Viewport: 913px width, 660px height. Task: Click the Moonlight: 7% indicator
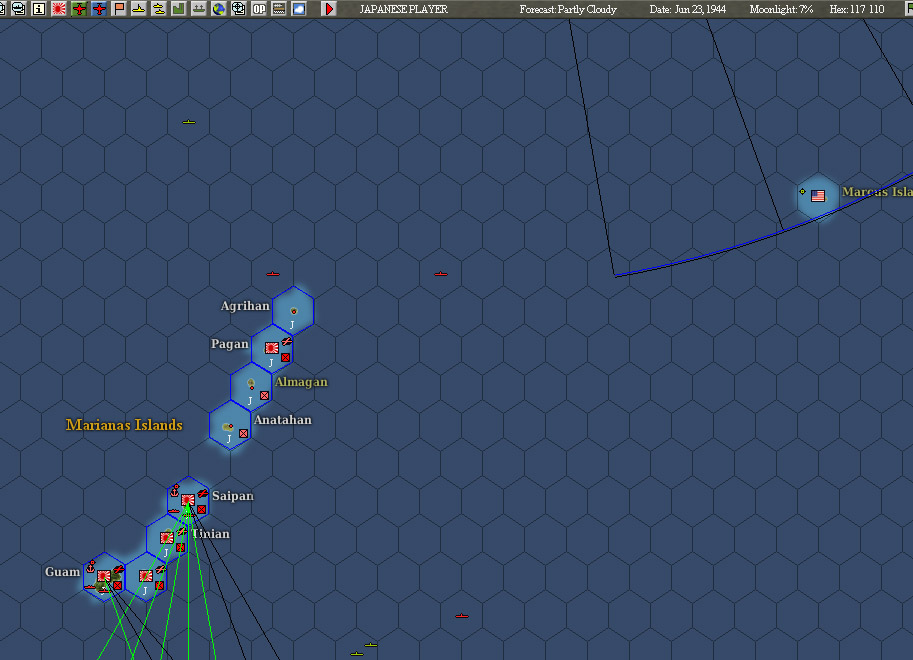(781, 9)
